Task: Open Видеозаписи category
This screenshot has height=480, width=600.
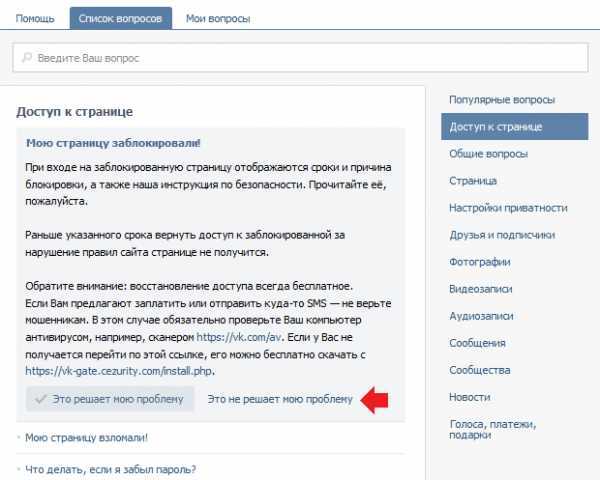Action: (481, 289)
